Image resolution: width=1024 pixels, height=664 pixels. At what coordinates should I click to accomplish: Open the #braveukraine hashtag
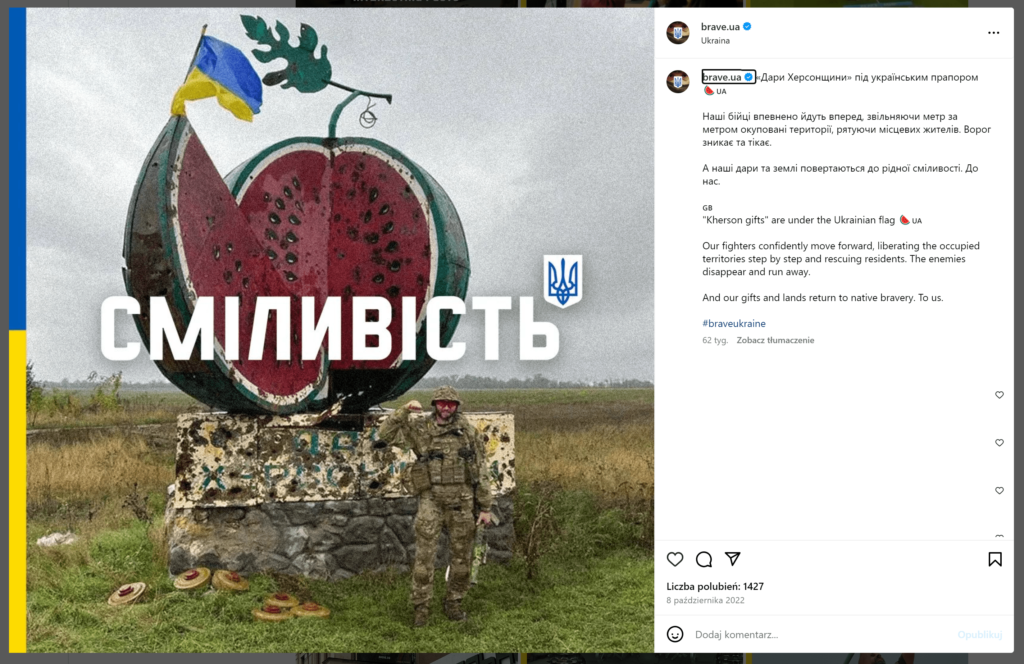tap(733, 323)
